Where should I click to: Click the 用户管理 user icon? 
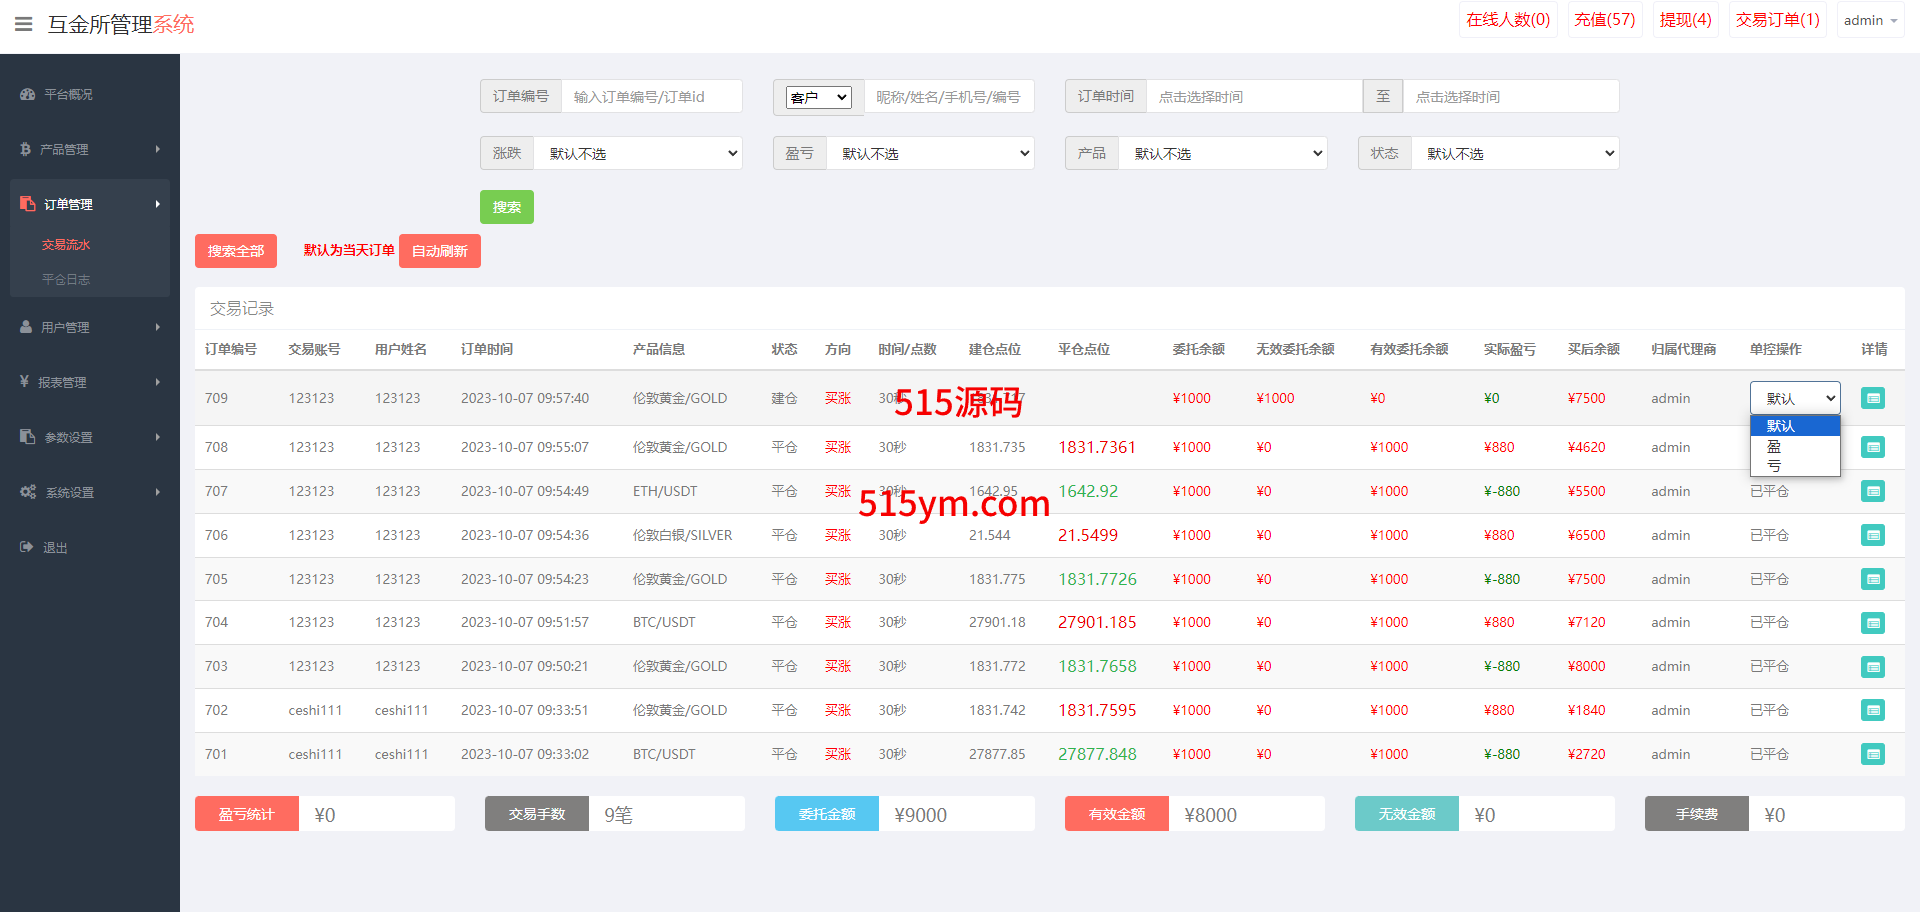(x=26, y=327)
